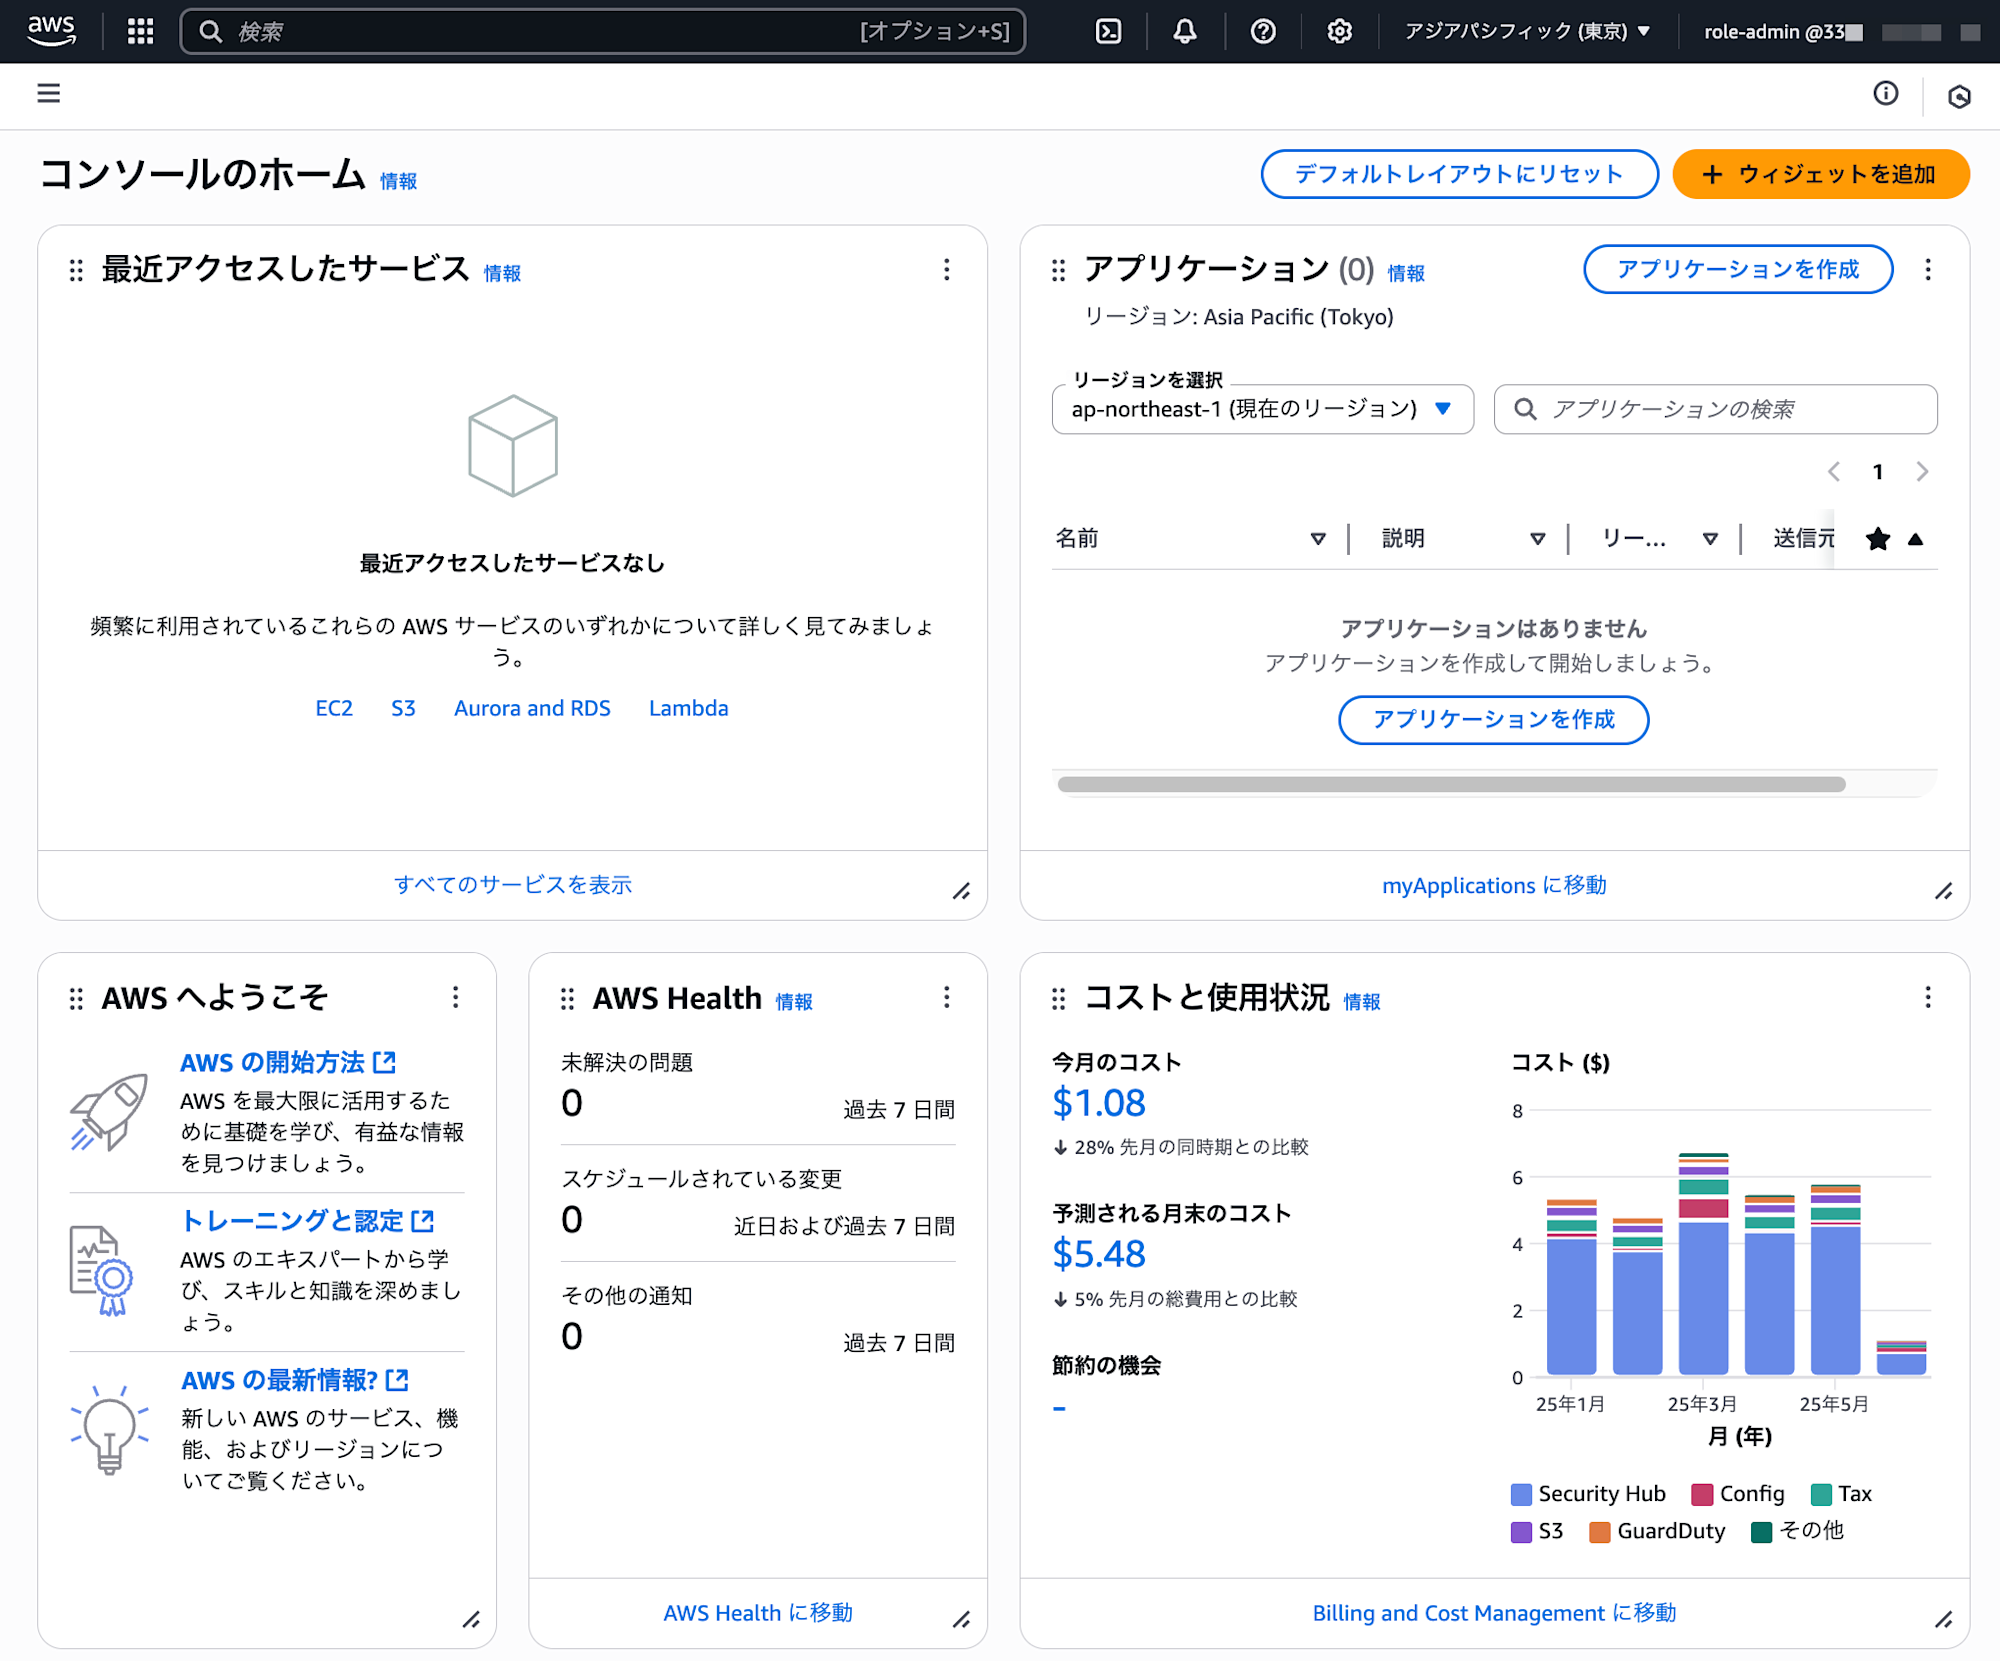Open the notifications bell icon
The height and width of the screenshot is (1661, 2000).
click(x=1185, y=31)
